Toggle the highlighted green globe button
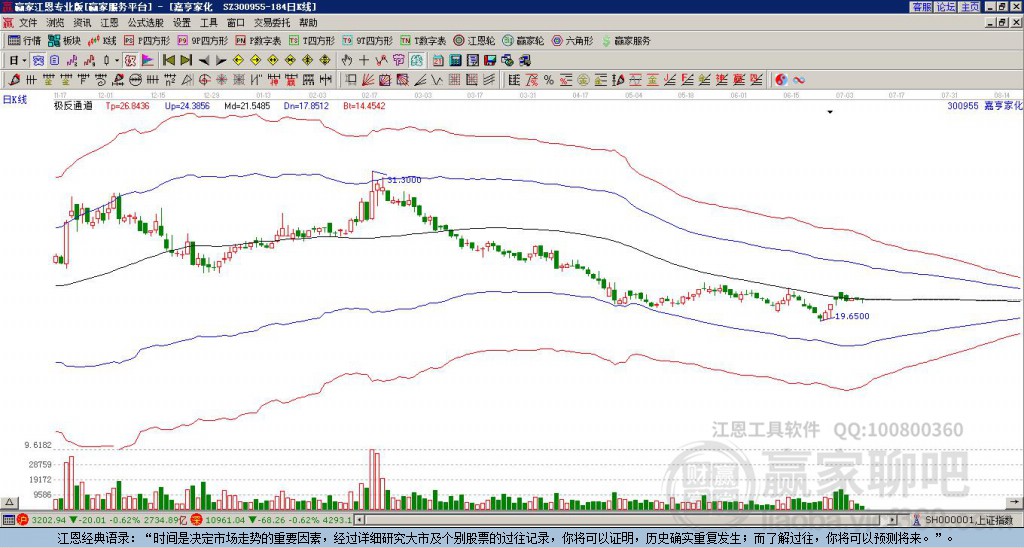The width and height of the screenshot is (1024, 548). pos(416,61)
